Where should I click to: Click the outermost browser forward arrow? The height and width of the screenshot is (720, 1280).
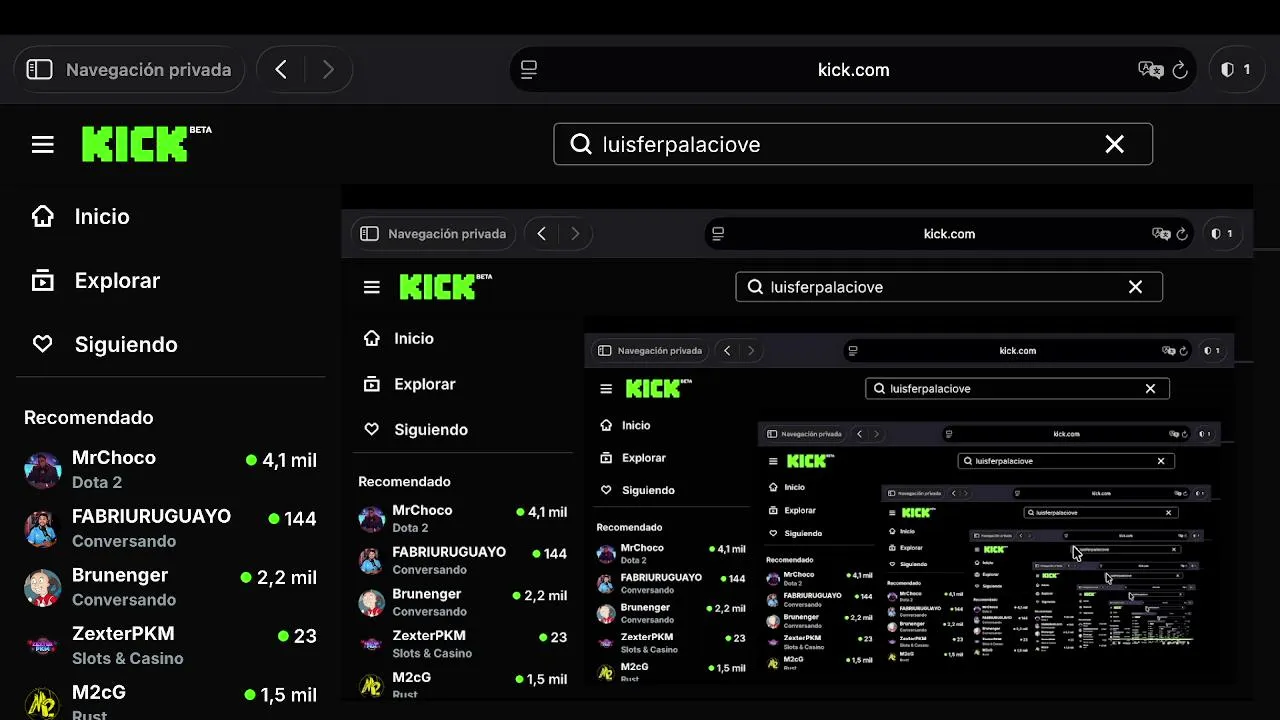point(328,70)
